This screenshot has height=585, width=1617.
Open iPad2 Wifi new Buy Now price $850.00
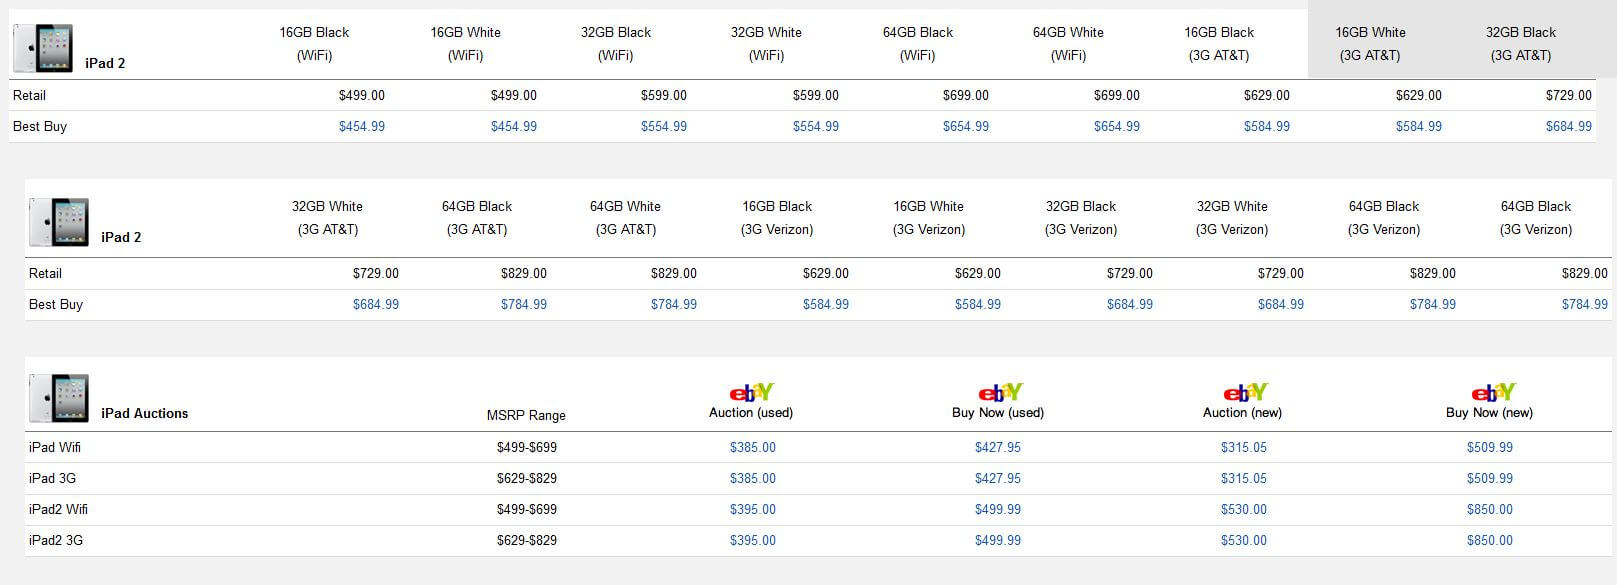[x=1490, y=510]
